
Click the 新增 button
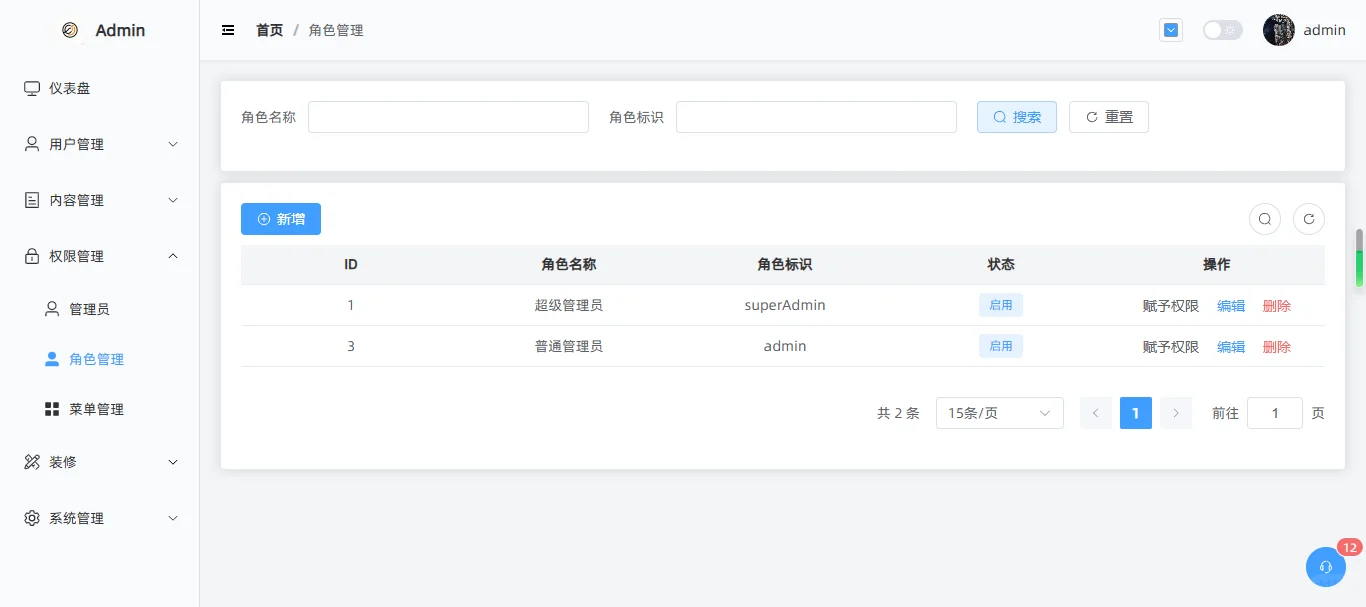click(280, 218)
